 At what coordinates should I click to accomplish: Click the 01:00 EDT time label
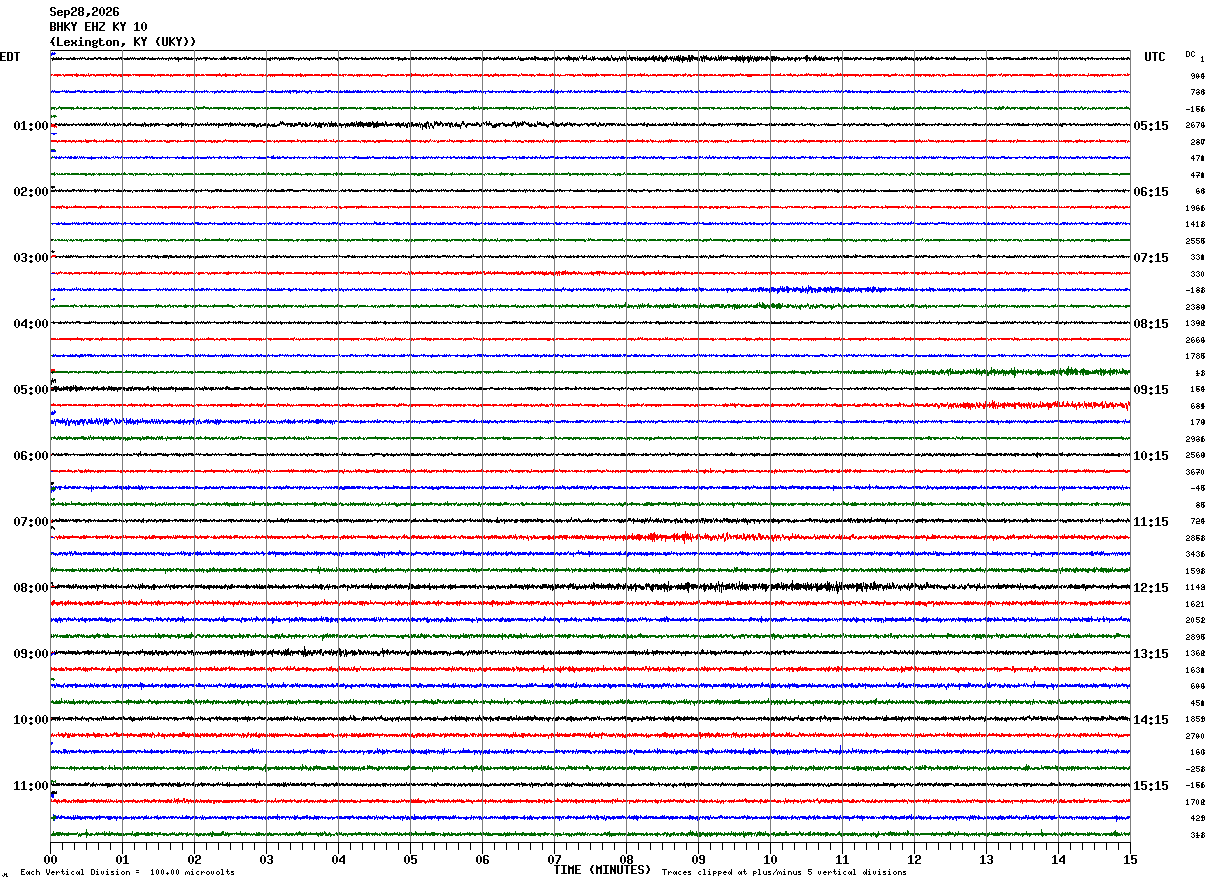[31, 126]
